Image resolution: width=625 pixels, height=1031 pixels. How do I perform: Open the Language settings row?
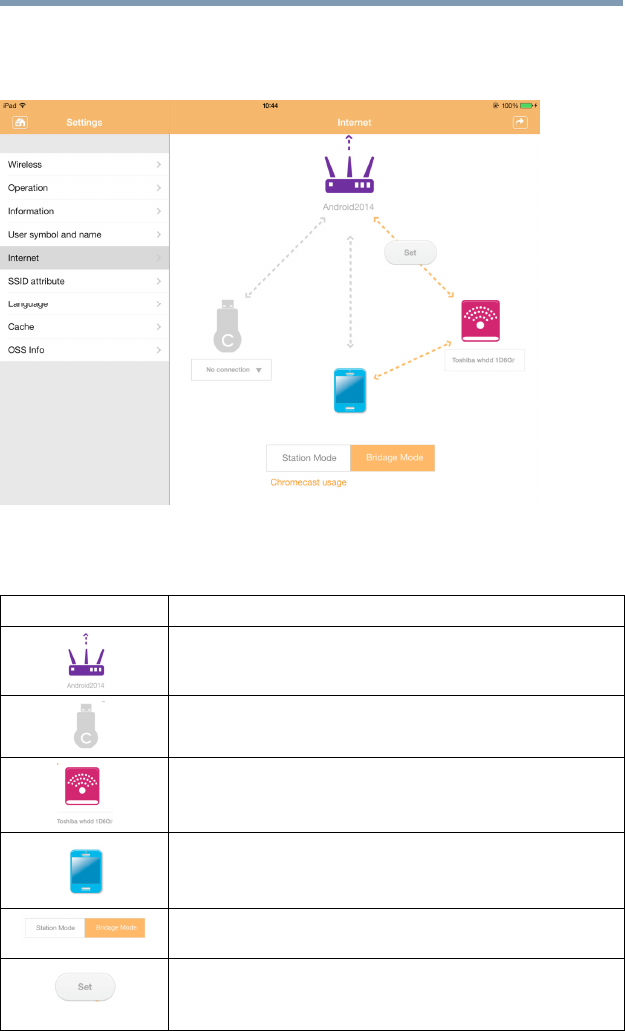pyautogui.click(x=85, y=304)
